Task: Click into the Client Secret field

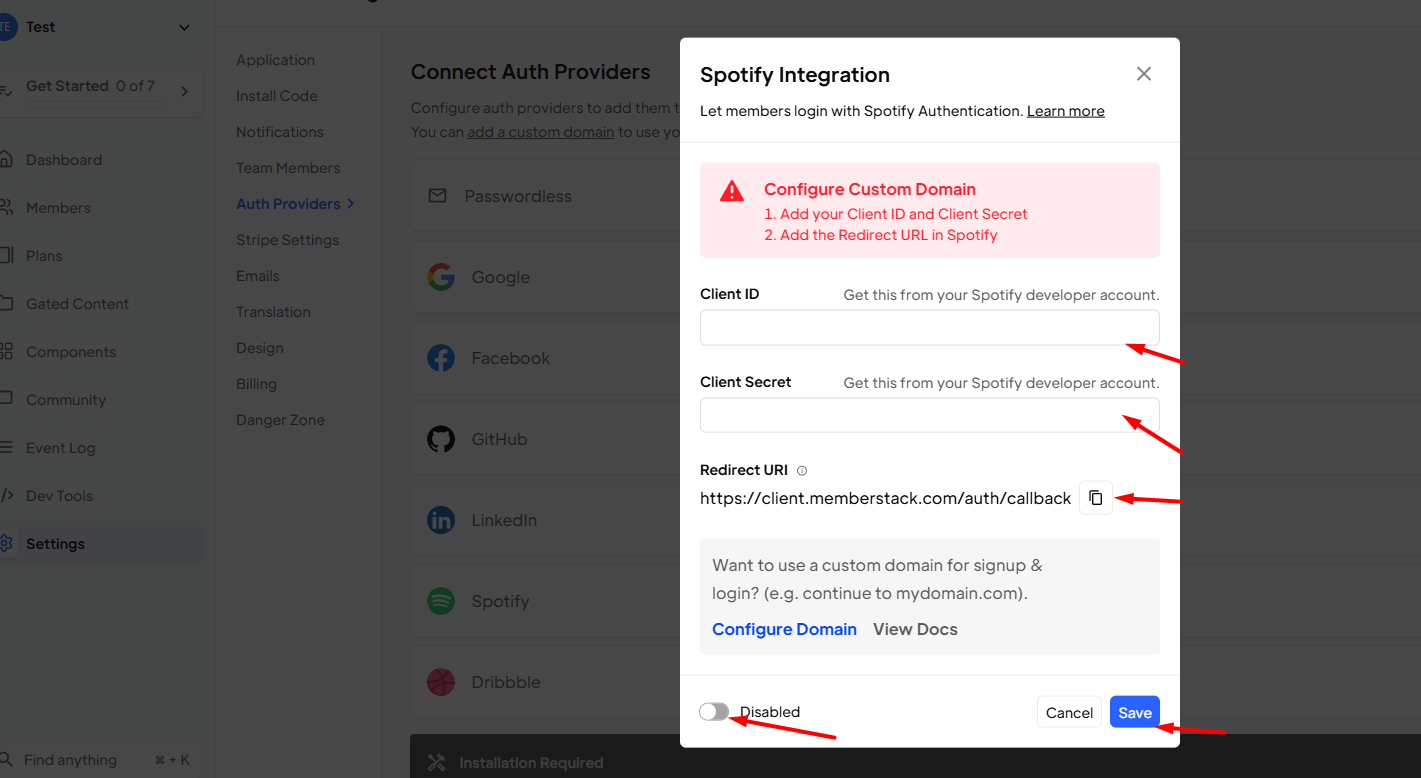Action: 930,415
